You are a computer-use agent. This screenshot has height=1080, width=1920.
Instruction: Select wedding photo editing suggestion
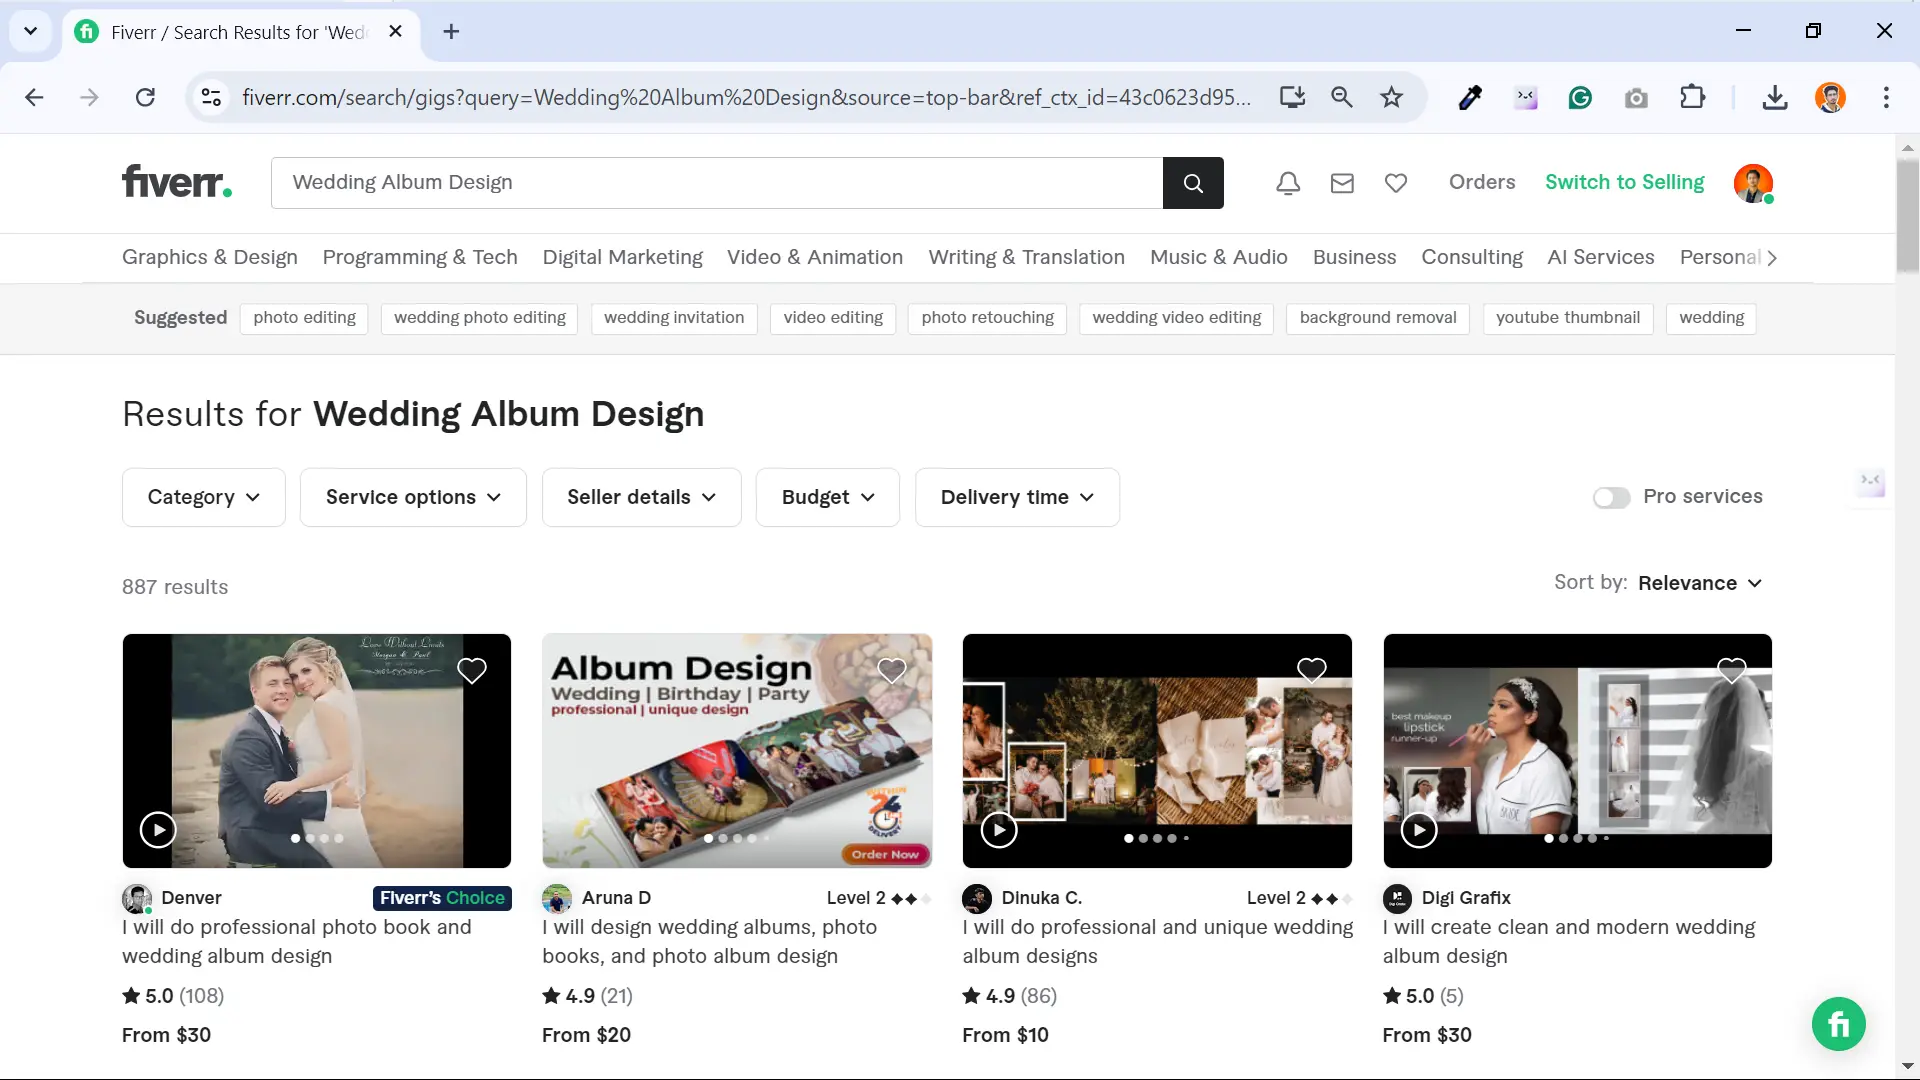tap(479, 318)
